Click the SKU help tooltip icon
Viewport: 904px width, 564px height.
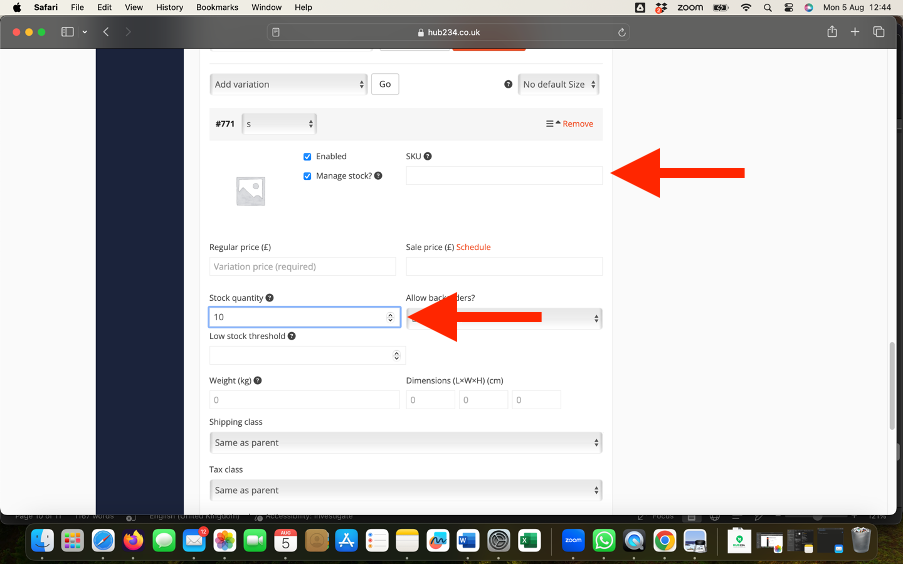coord(428,157)
